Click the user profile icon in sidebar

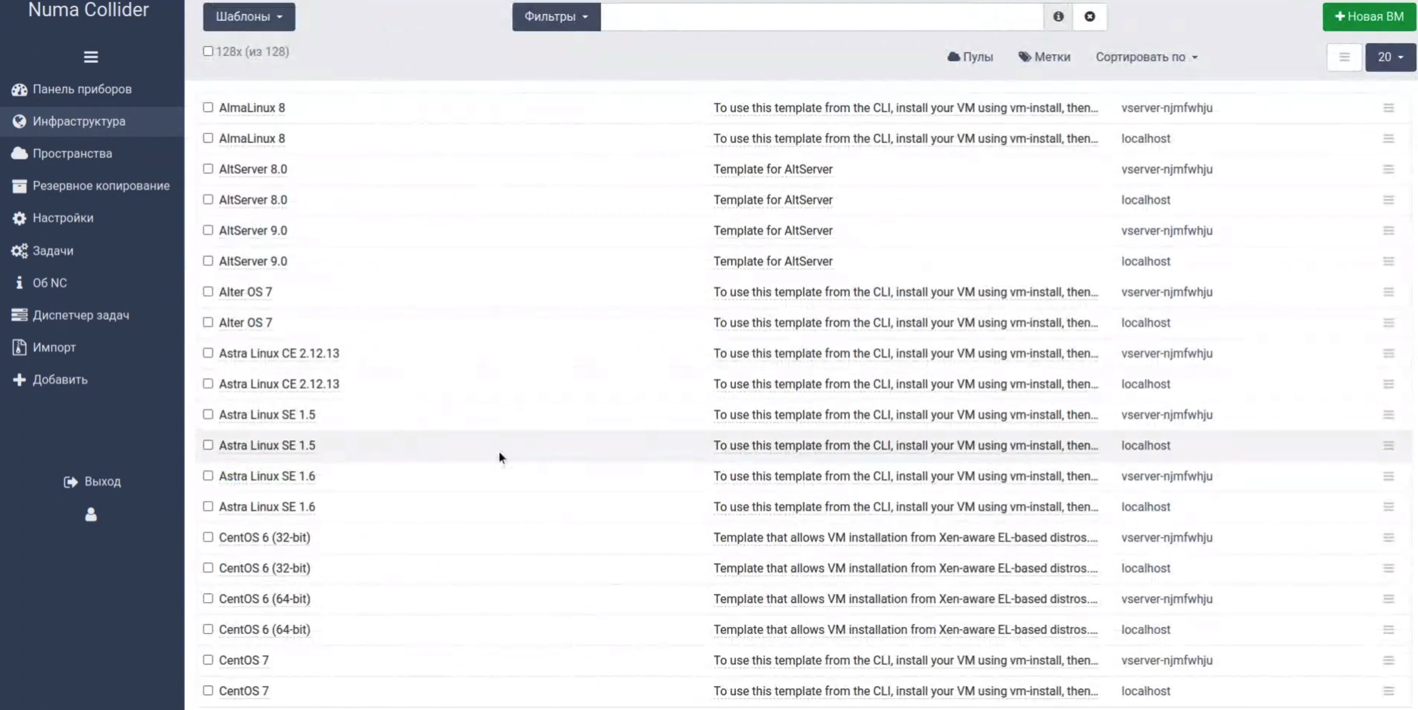(x=91, y=515)
